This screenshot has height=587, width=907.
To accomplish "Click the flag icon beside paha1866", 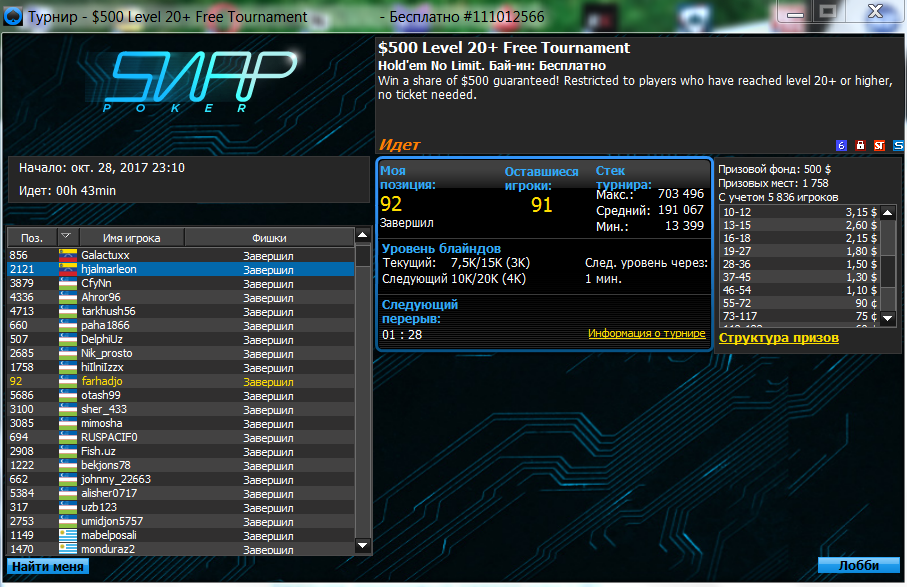I will 68,325.
